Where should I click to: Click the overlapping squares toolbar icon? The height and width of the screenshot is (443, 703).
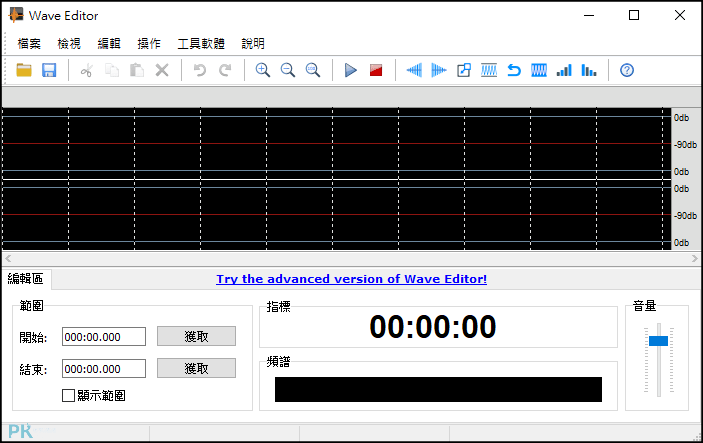[464, 70]
